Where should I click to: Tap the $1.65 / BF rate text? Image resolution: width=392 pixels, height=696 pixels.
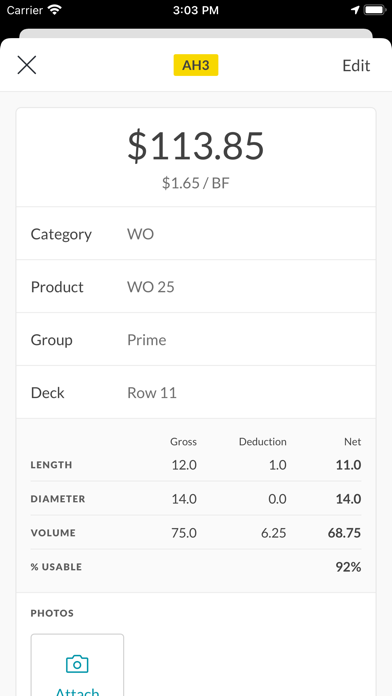tap(196, 183)
